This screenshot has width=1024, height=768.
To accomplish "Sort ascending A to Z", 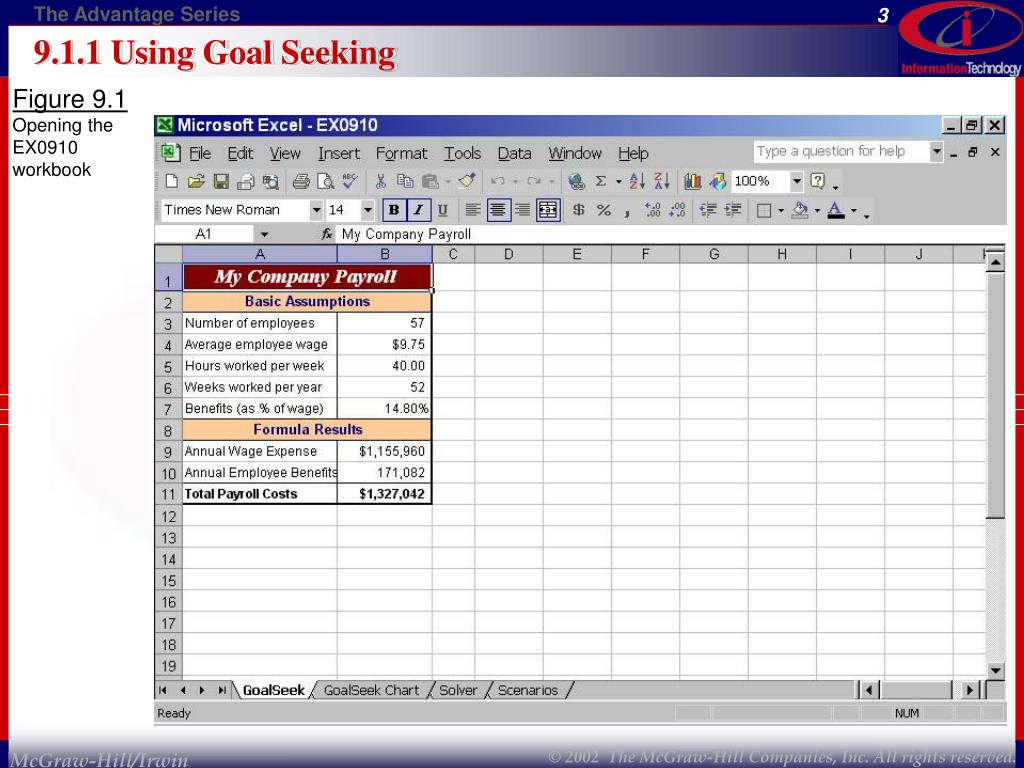I will (637, 182).
